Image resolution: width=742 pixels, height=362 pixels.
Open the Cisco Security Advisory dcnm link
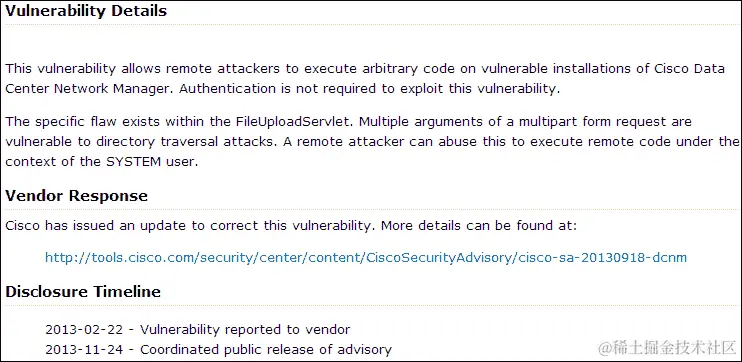point(366,257)
